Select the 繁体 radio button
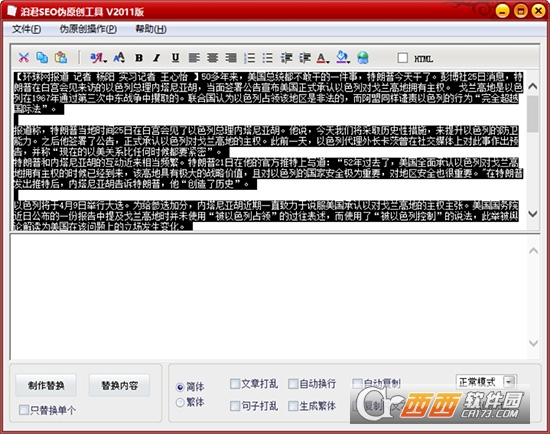Viewport: 550px width, 434px height. (x=180, y=402)
